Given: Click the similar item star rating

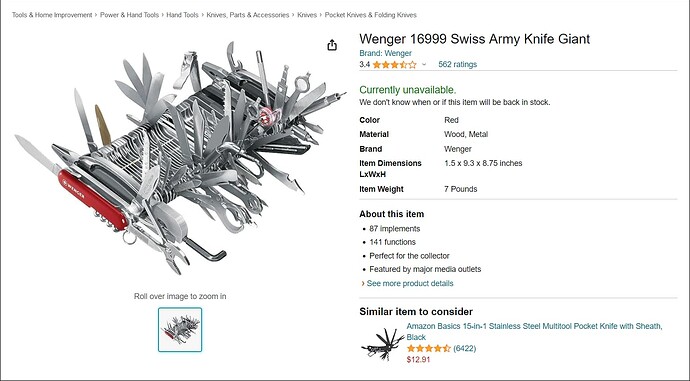Looking at the screenshot, I should click(x=429, y=348).
